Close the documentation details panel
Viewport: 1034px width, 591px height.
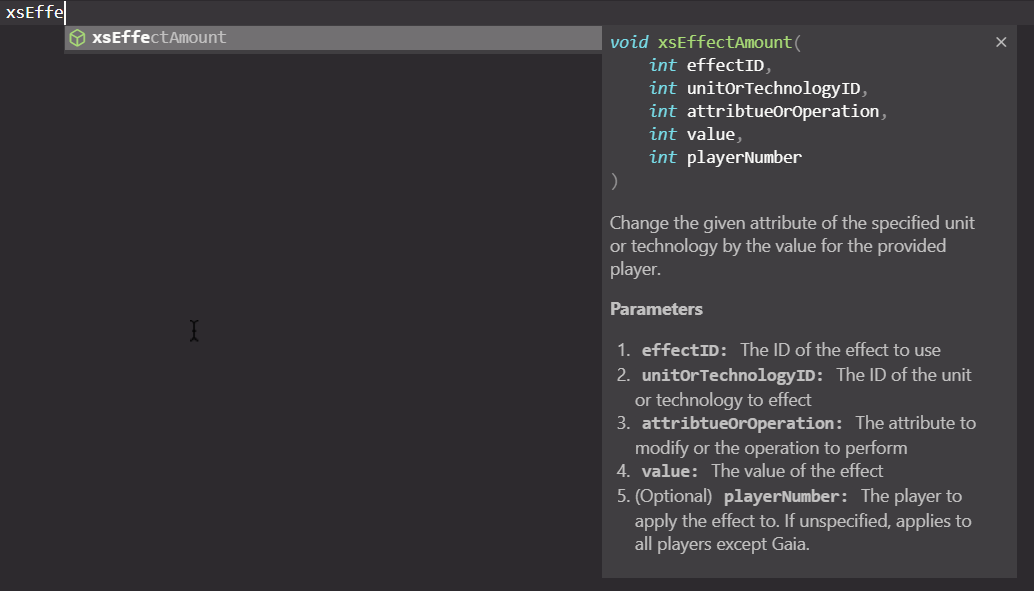click(x=1001, y=42)
